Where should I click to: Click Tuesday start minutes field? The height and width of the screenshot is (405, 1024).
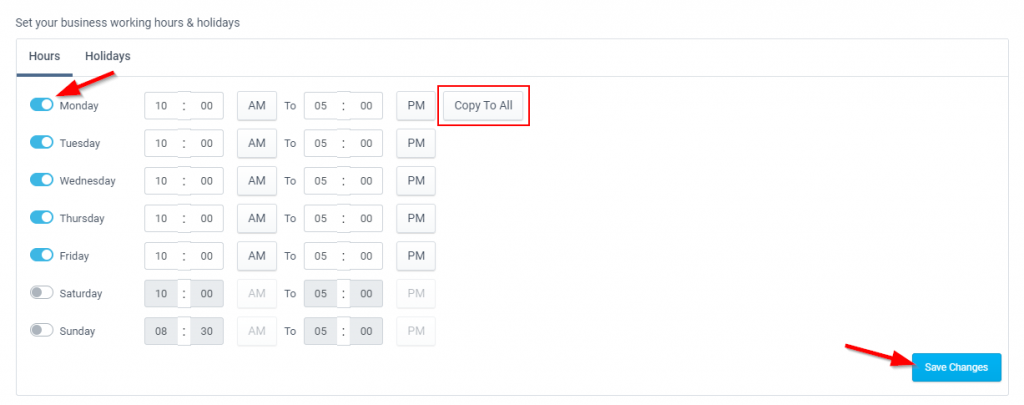tap(207, 144)
